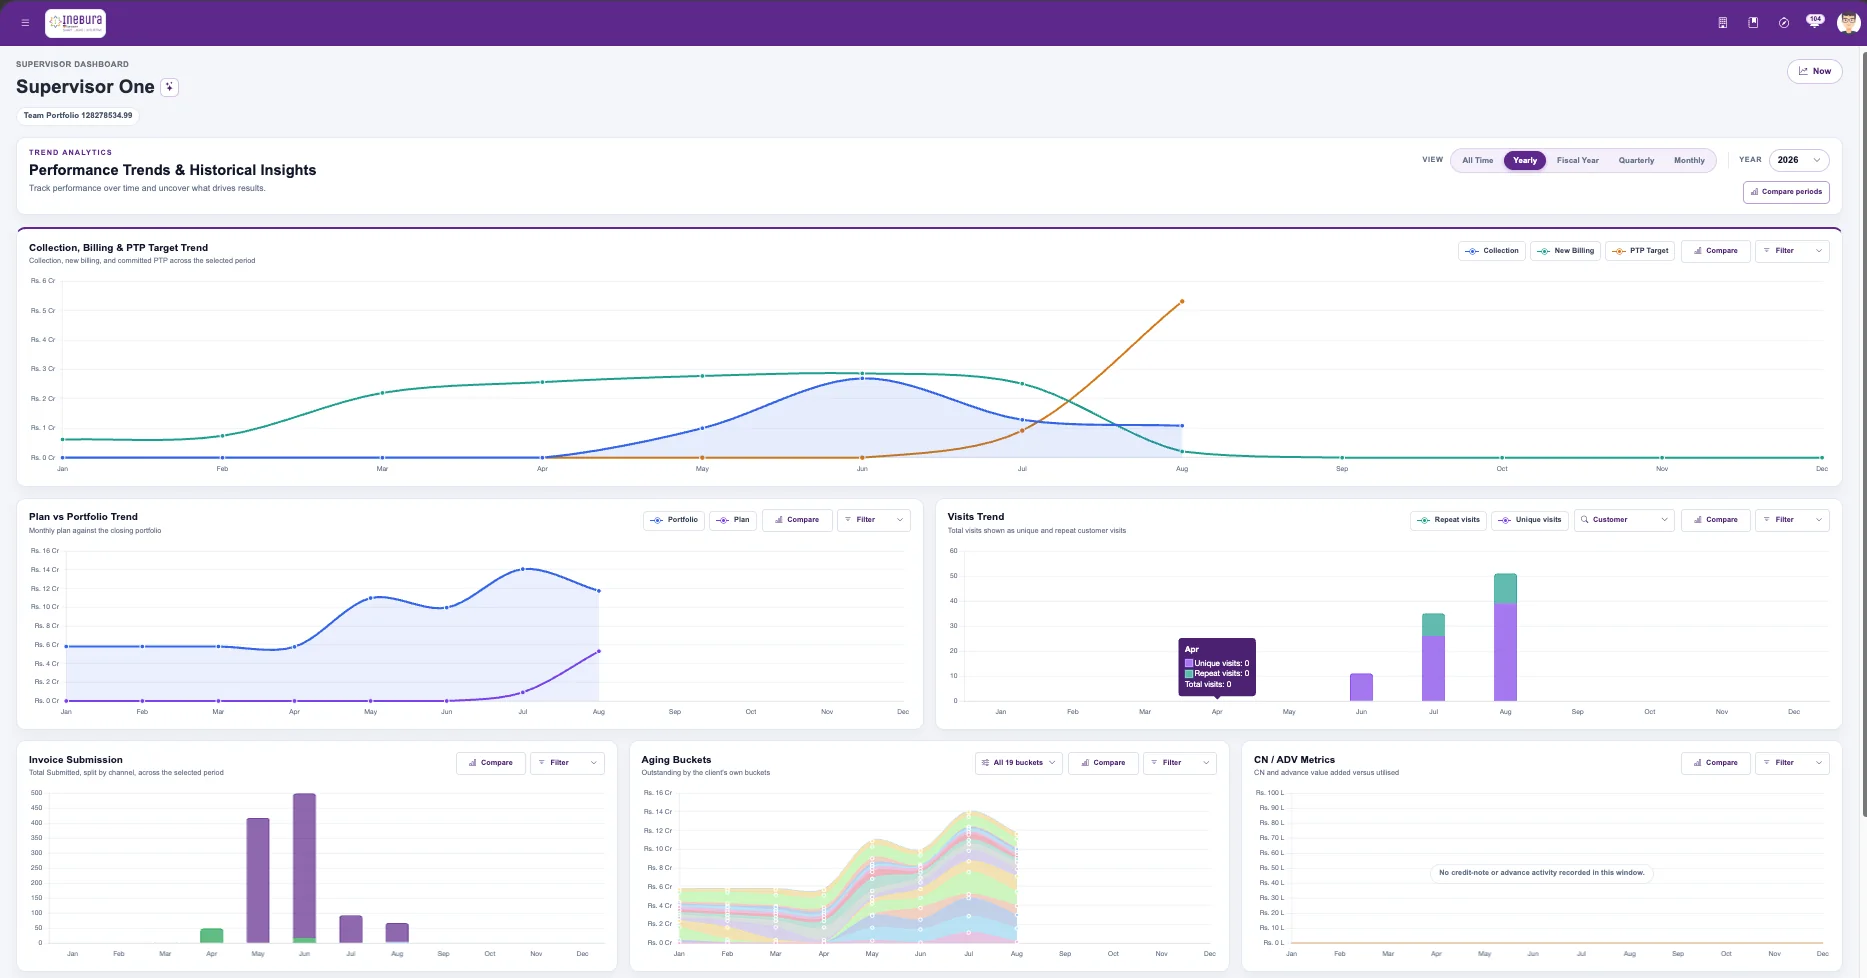The height and width of the screenshot is (978, 1867).
Task: Open the building/organization icon in header
Action: coord(1722,22)
